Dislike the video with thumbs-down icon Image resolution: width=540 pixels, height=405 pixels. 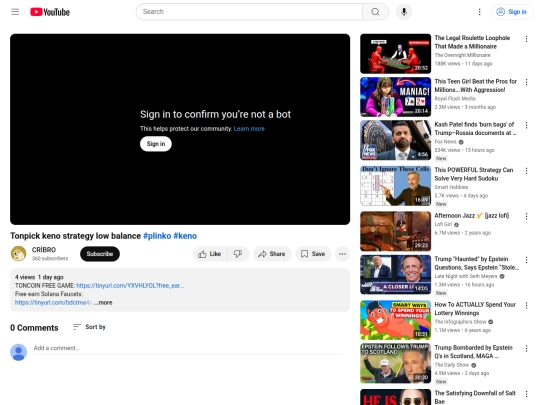click(238, 254)
